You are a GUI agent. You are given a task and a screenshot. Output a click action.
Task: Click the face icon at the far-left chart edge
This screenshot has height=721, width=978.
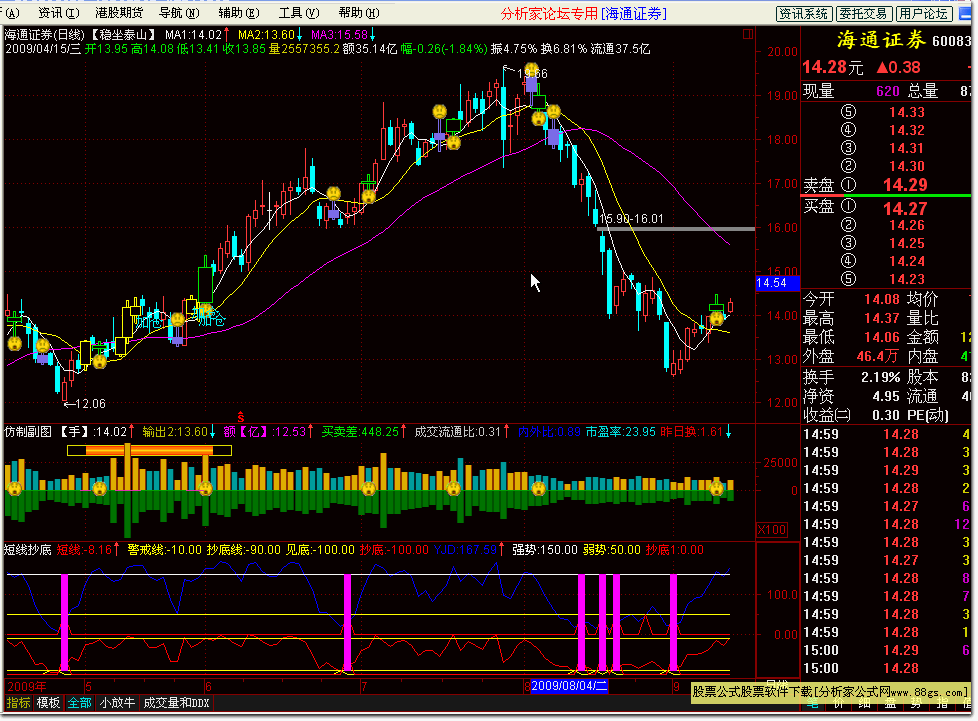[14, 343]
